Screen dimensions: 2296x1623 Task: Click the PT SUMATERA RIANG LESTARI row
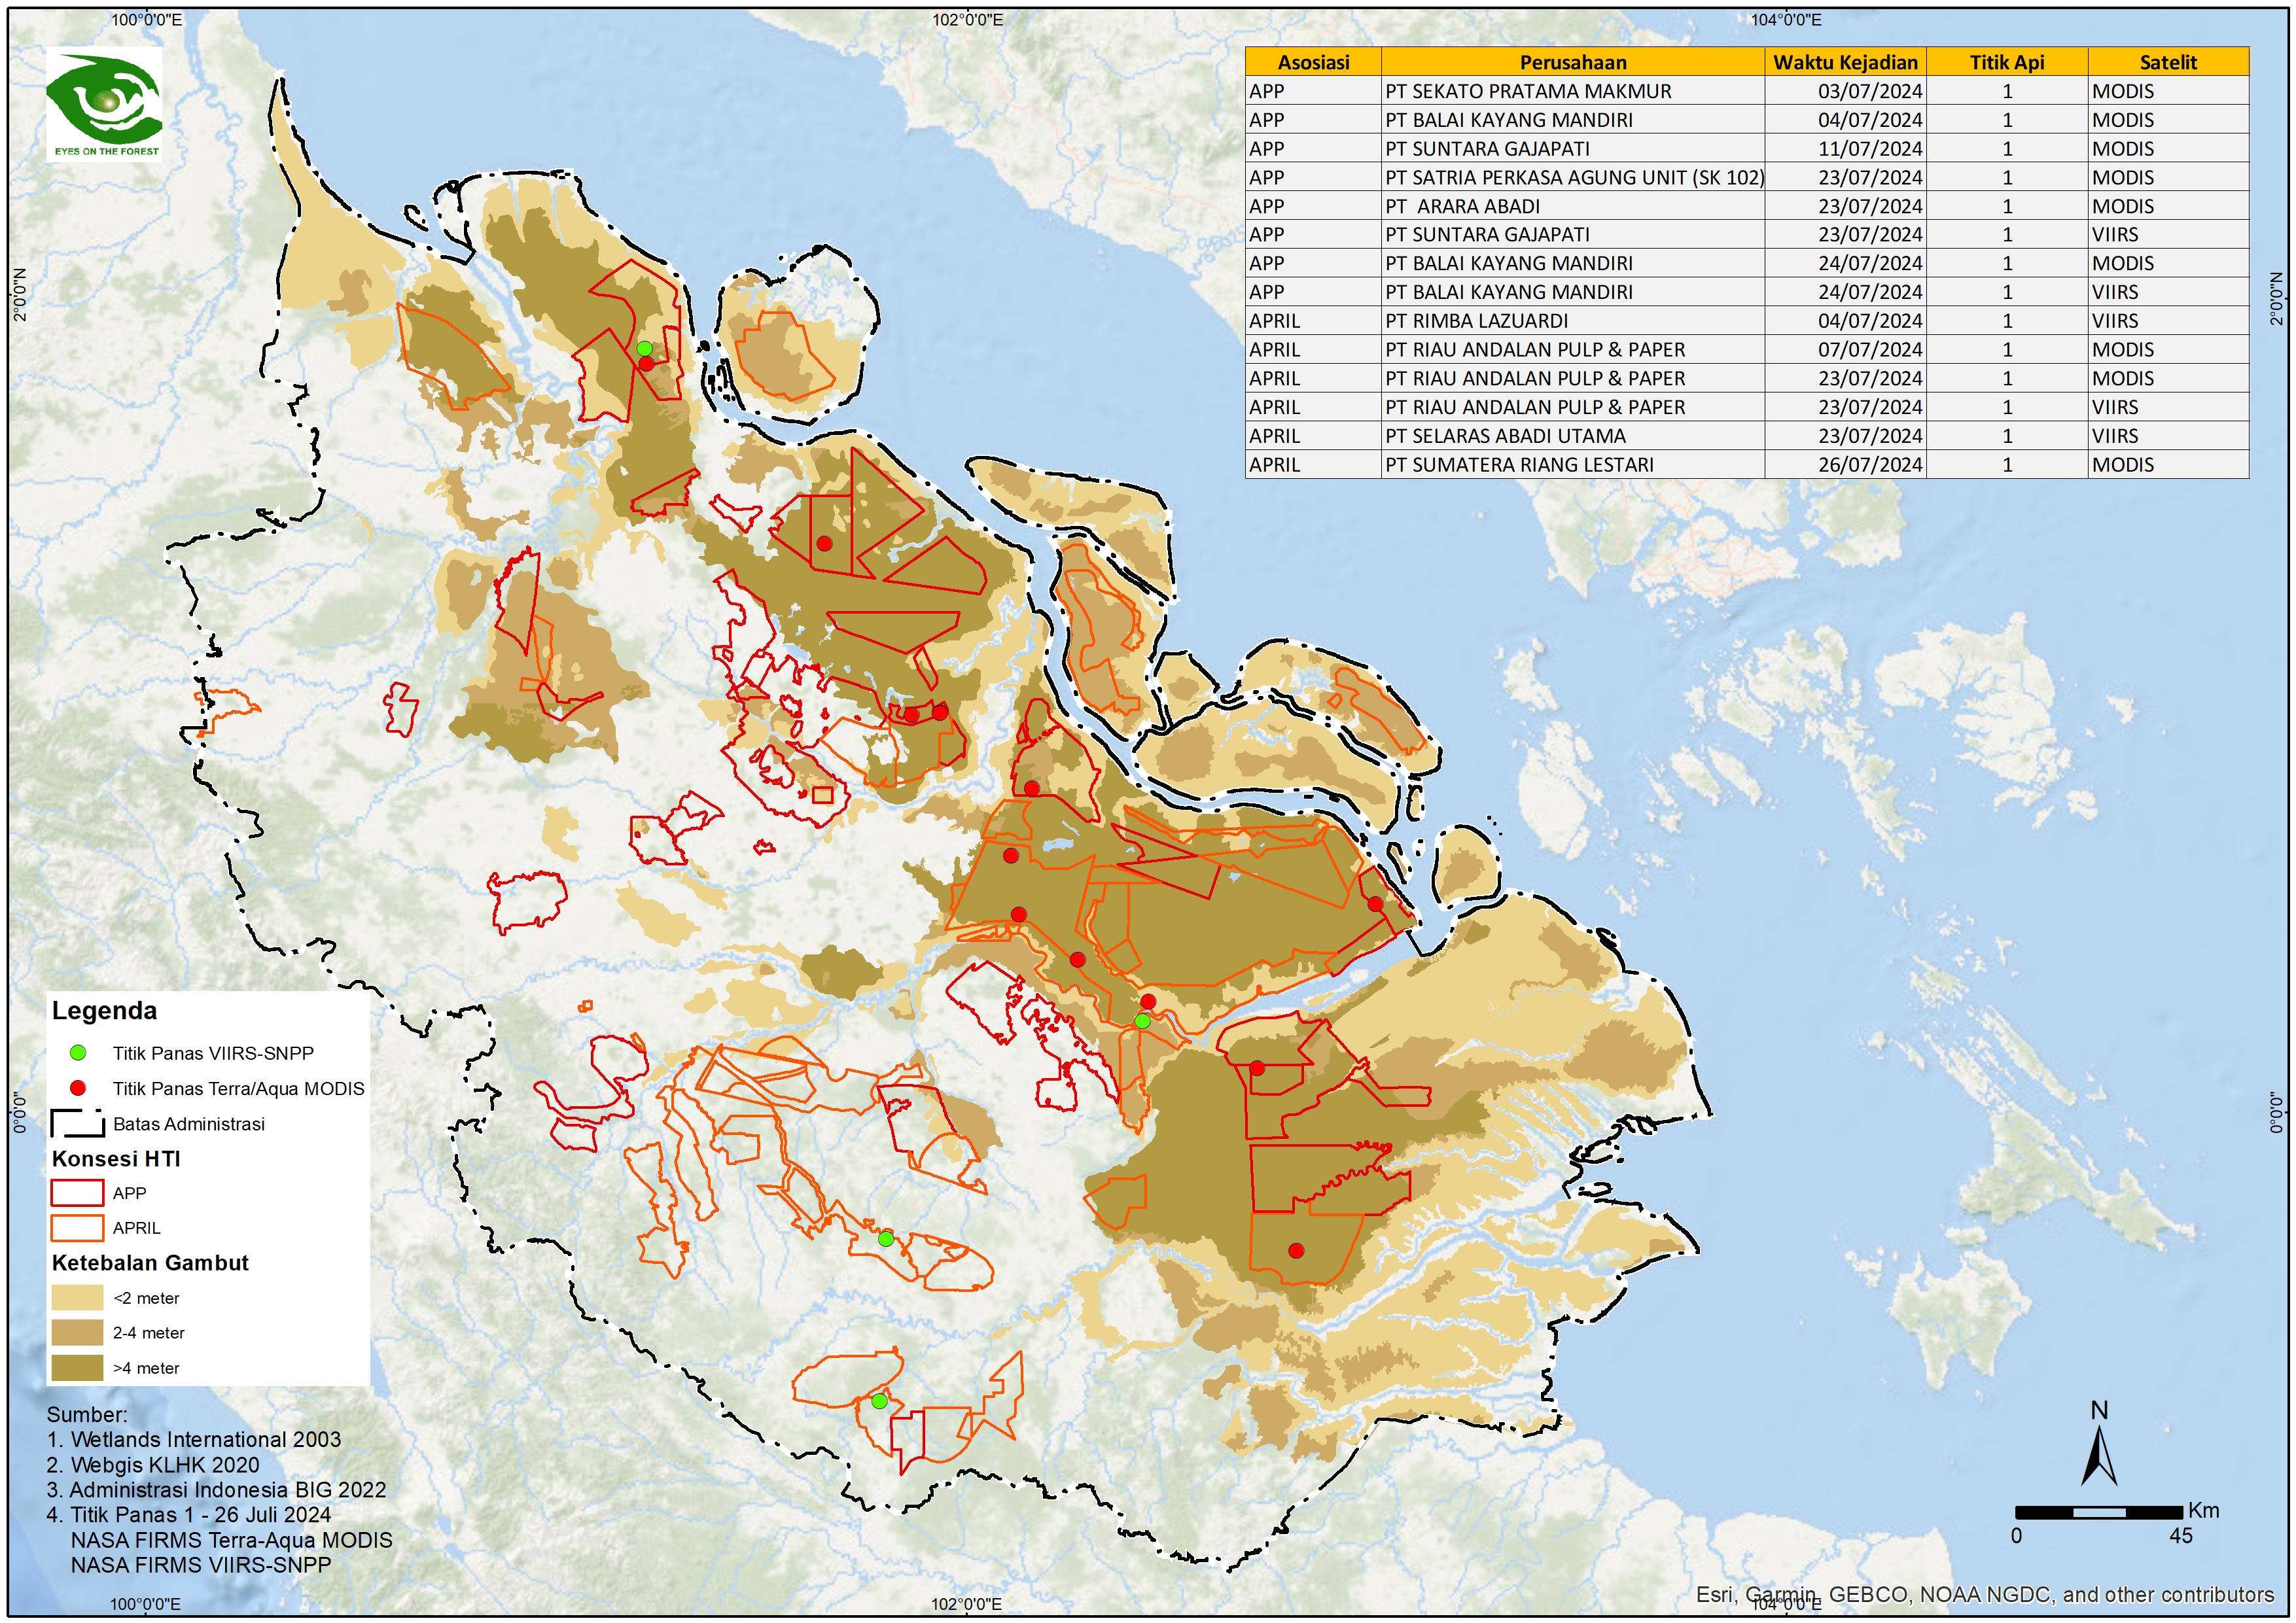[1519, 465]
